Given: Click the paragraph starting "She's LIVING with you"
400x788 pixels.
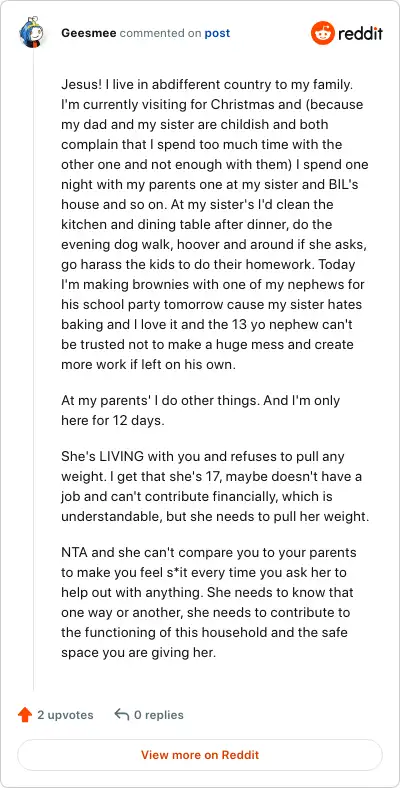Looking at the screenshot, I should coord(215,487).
